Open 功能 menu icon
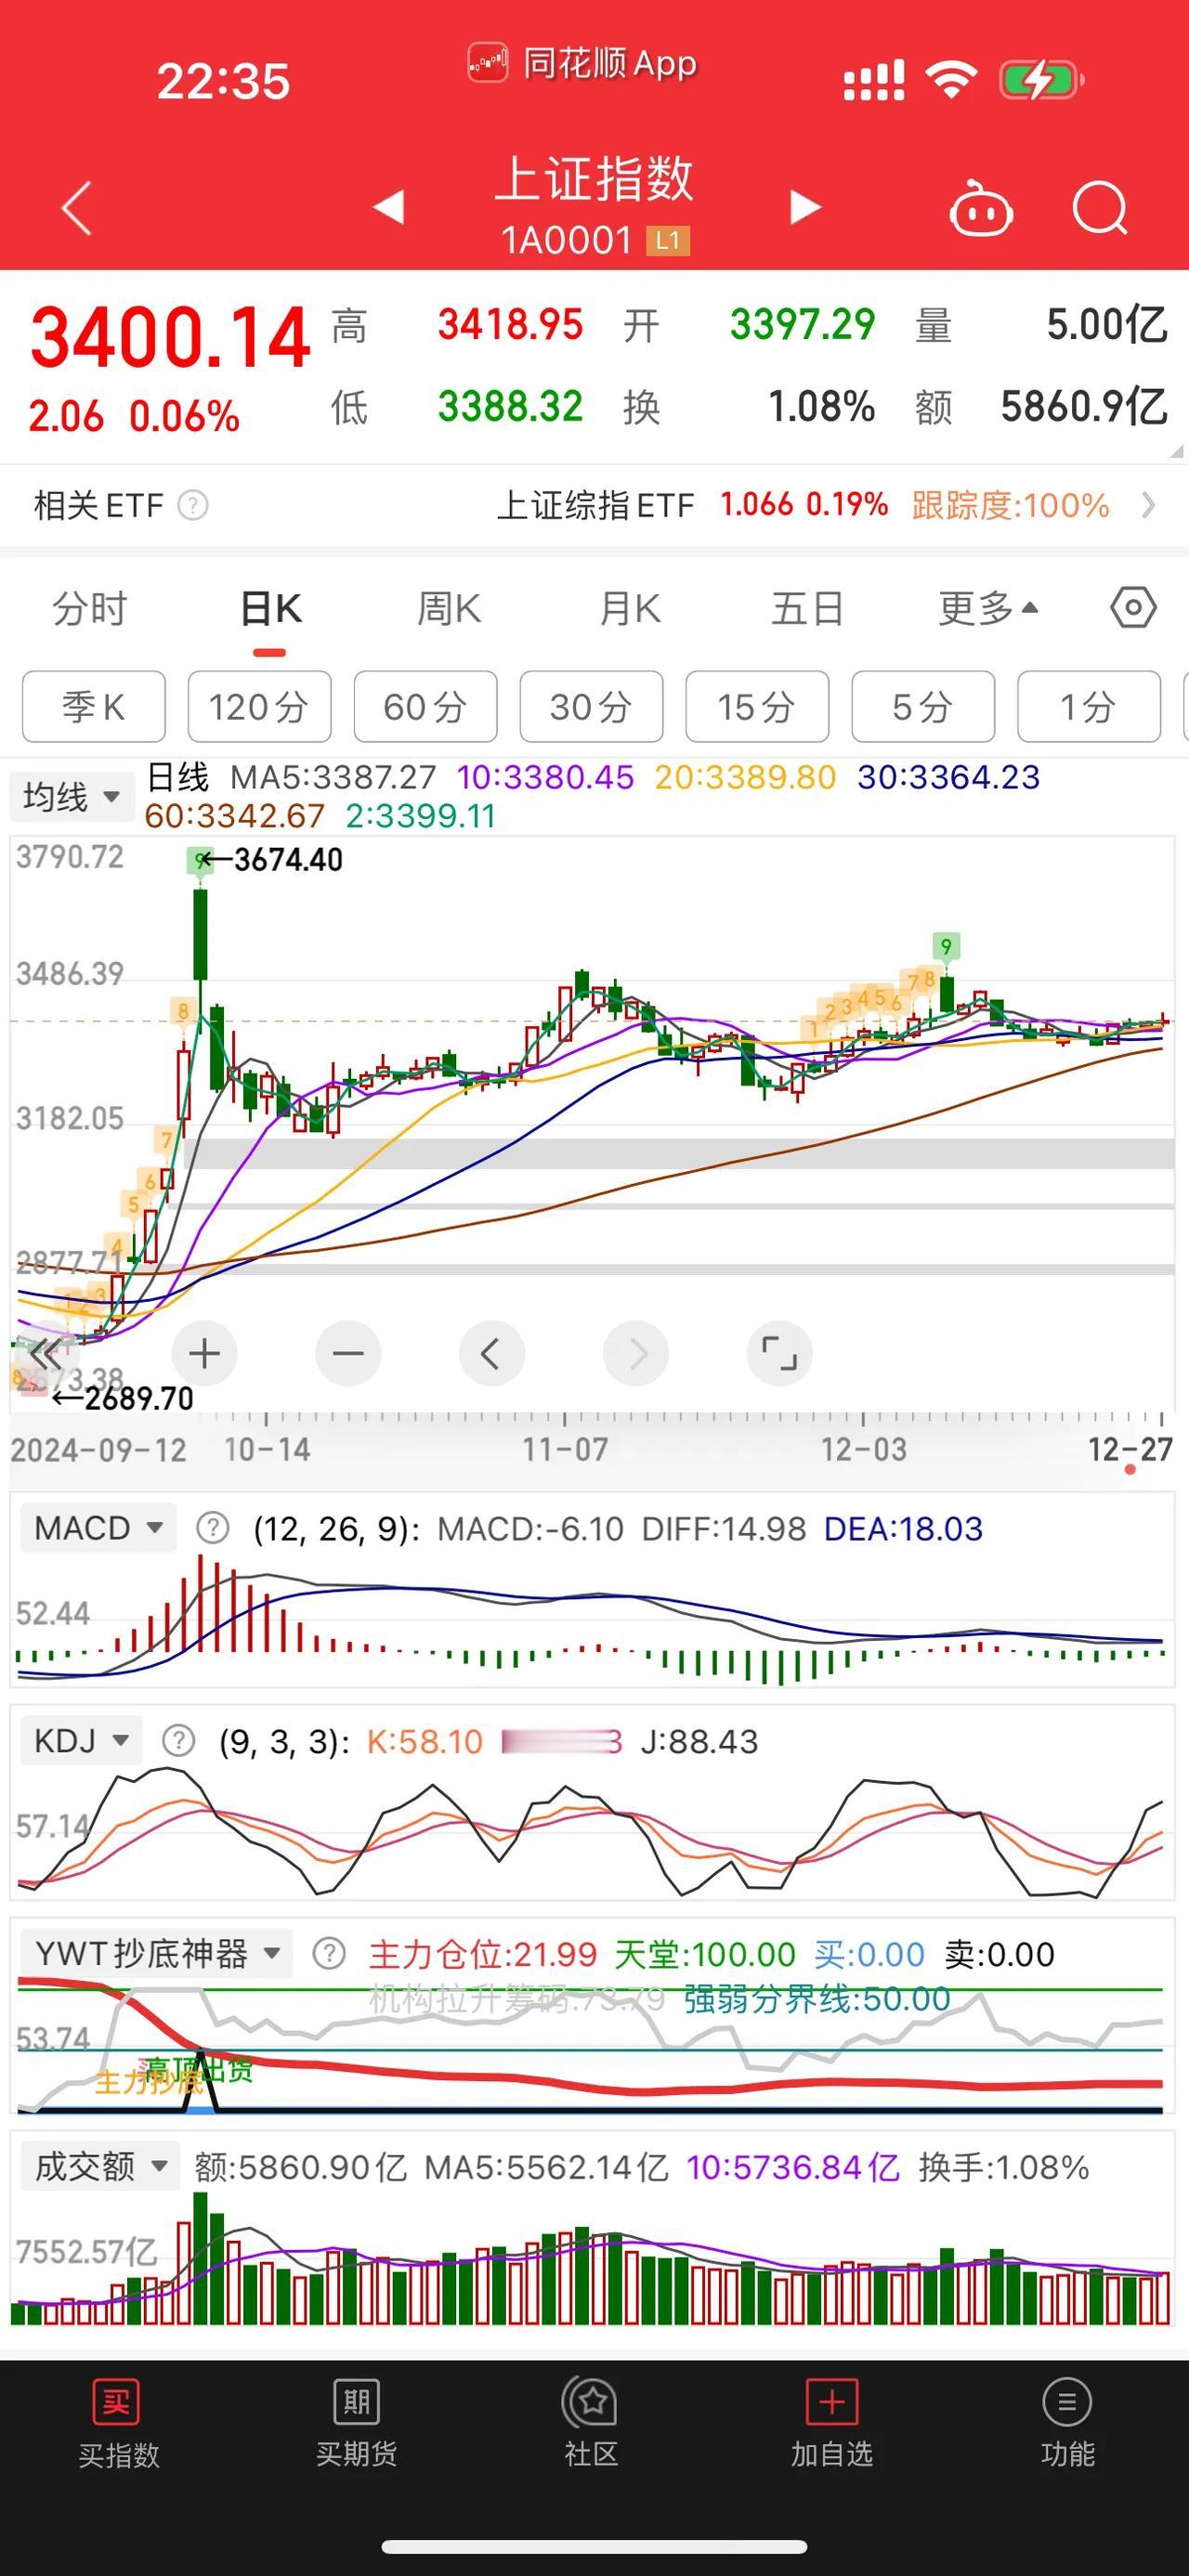 pyautogui.click(x=1067, y=2423)
